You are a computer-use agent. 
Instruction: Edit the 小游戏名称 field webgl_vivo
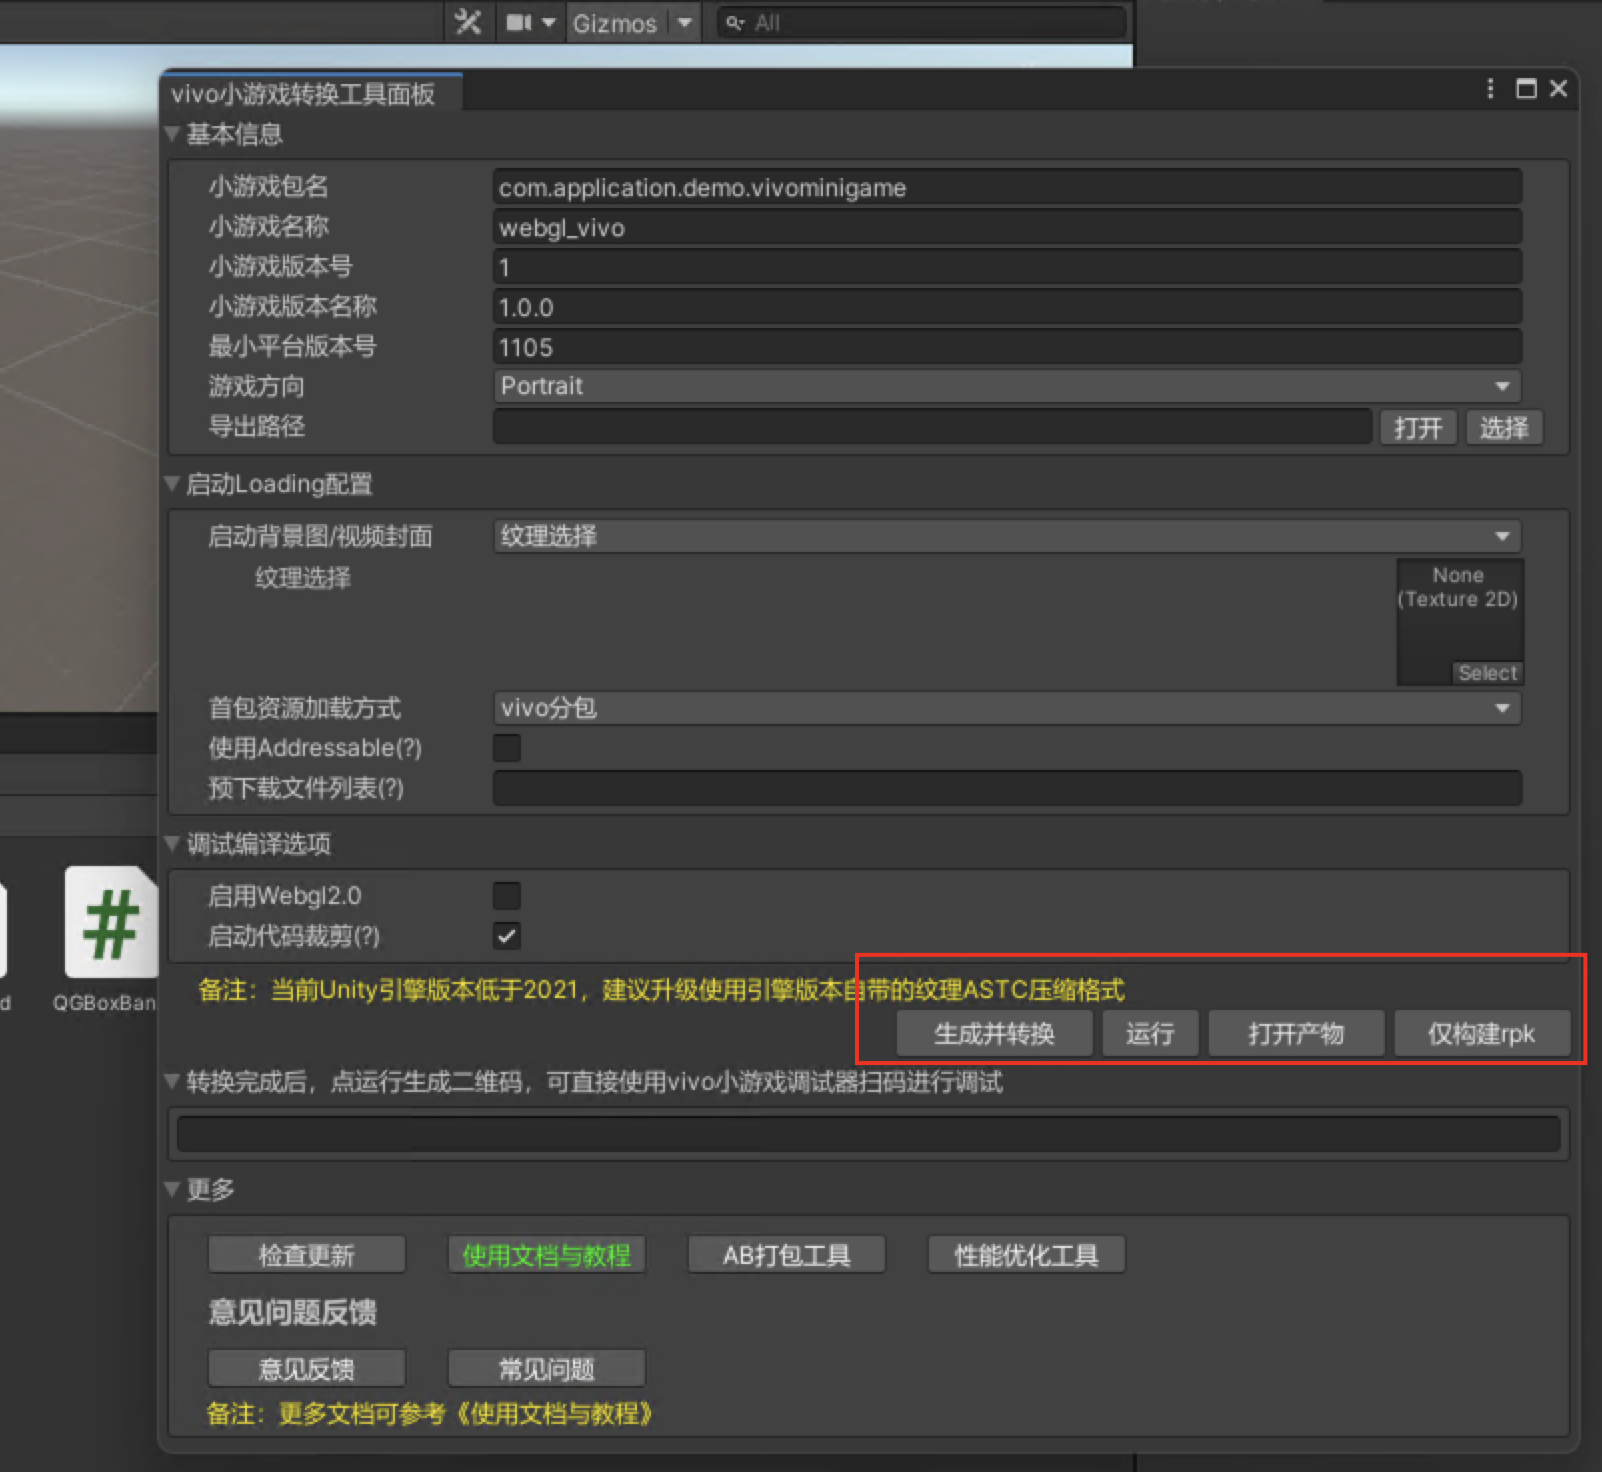point(1007,227)
